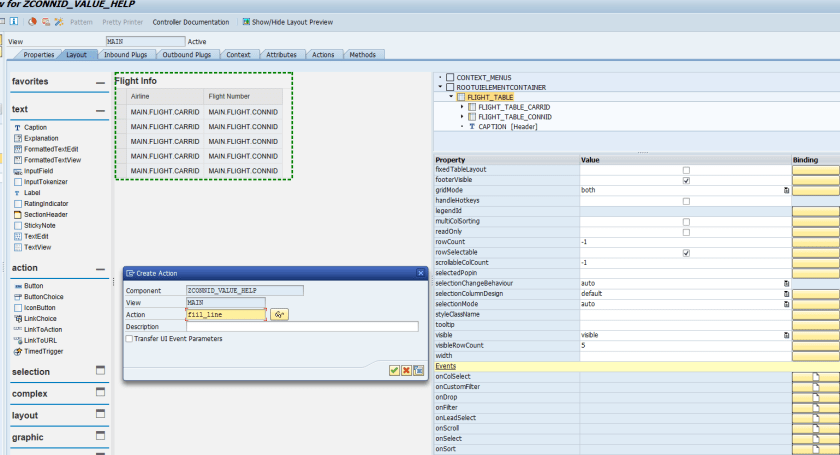Viewport: 840px width, 455px height.
Task: Collapse the FLIGHT_TABLE tree node
Action: tap(450, 97)
